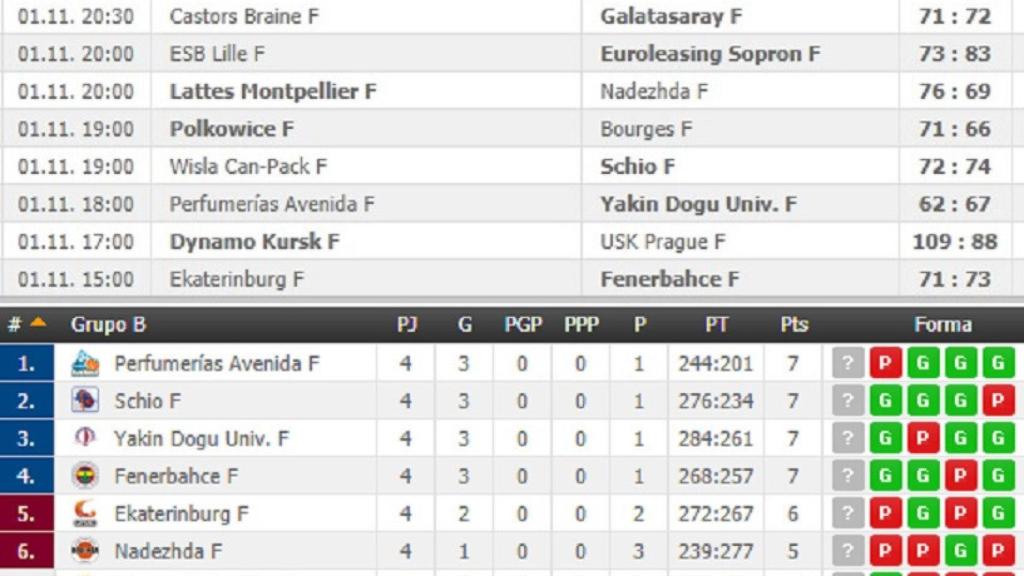Screen dimensions: 1024x576
Task: Click the ? upcoming-match marker for Ekaterinburg
Action: [x=846, y=513]
